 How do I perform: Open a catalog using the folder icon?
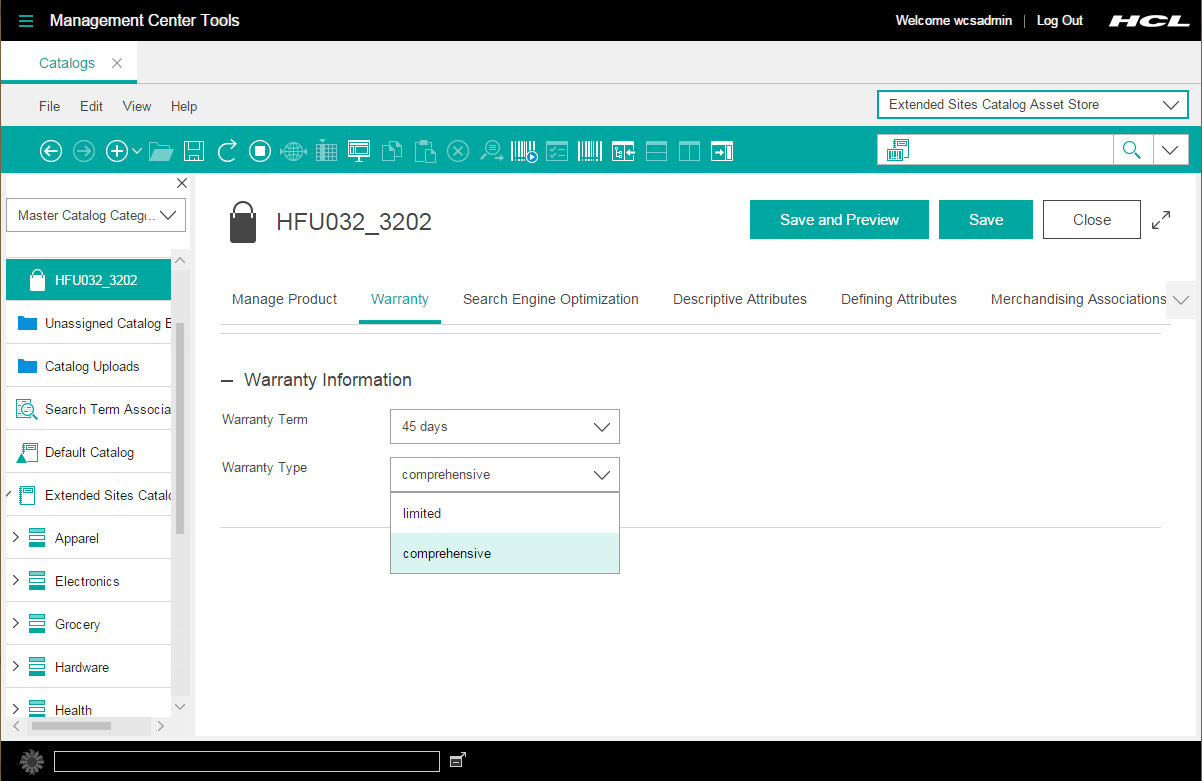coord(161,151)
